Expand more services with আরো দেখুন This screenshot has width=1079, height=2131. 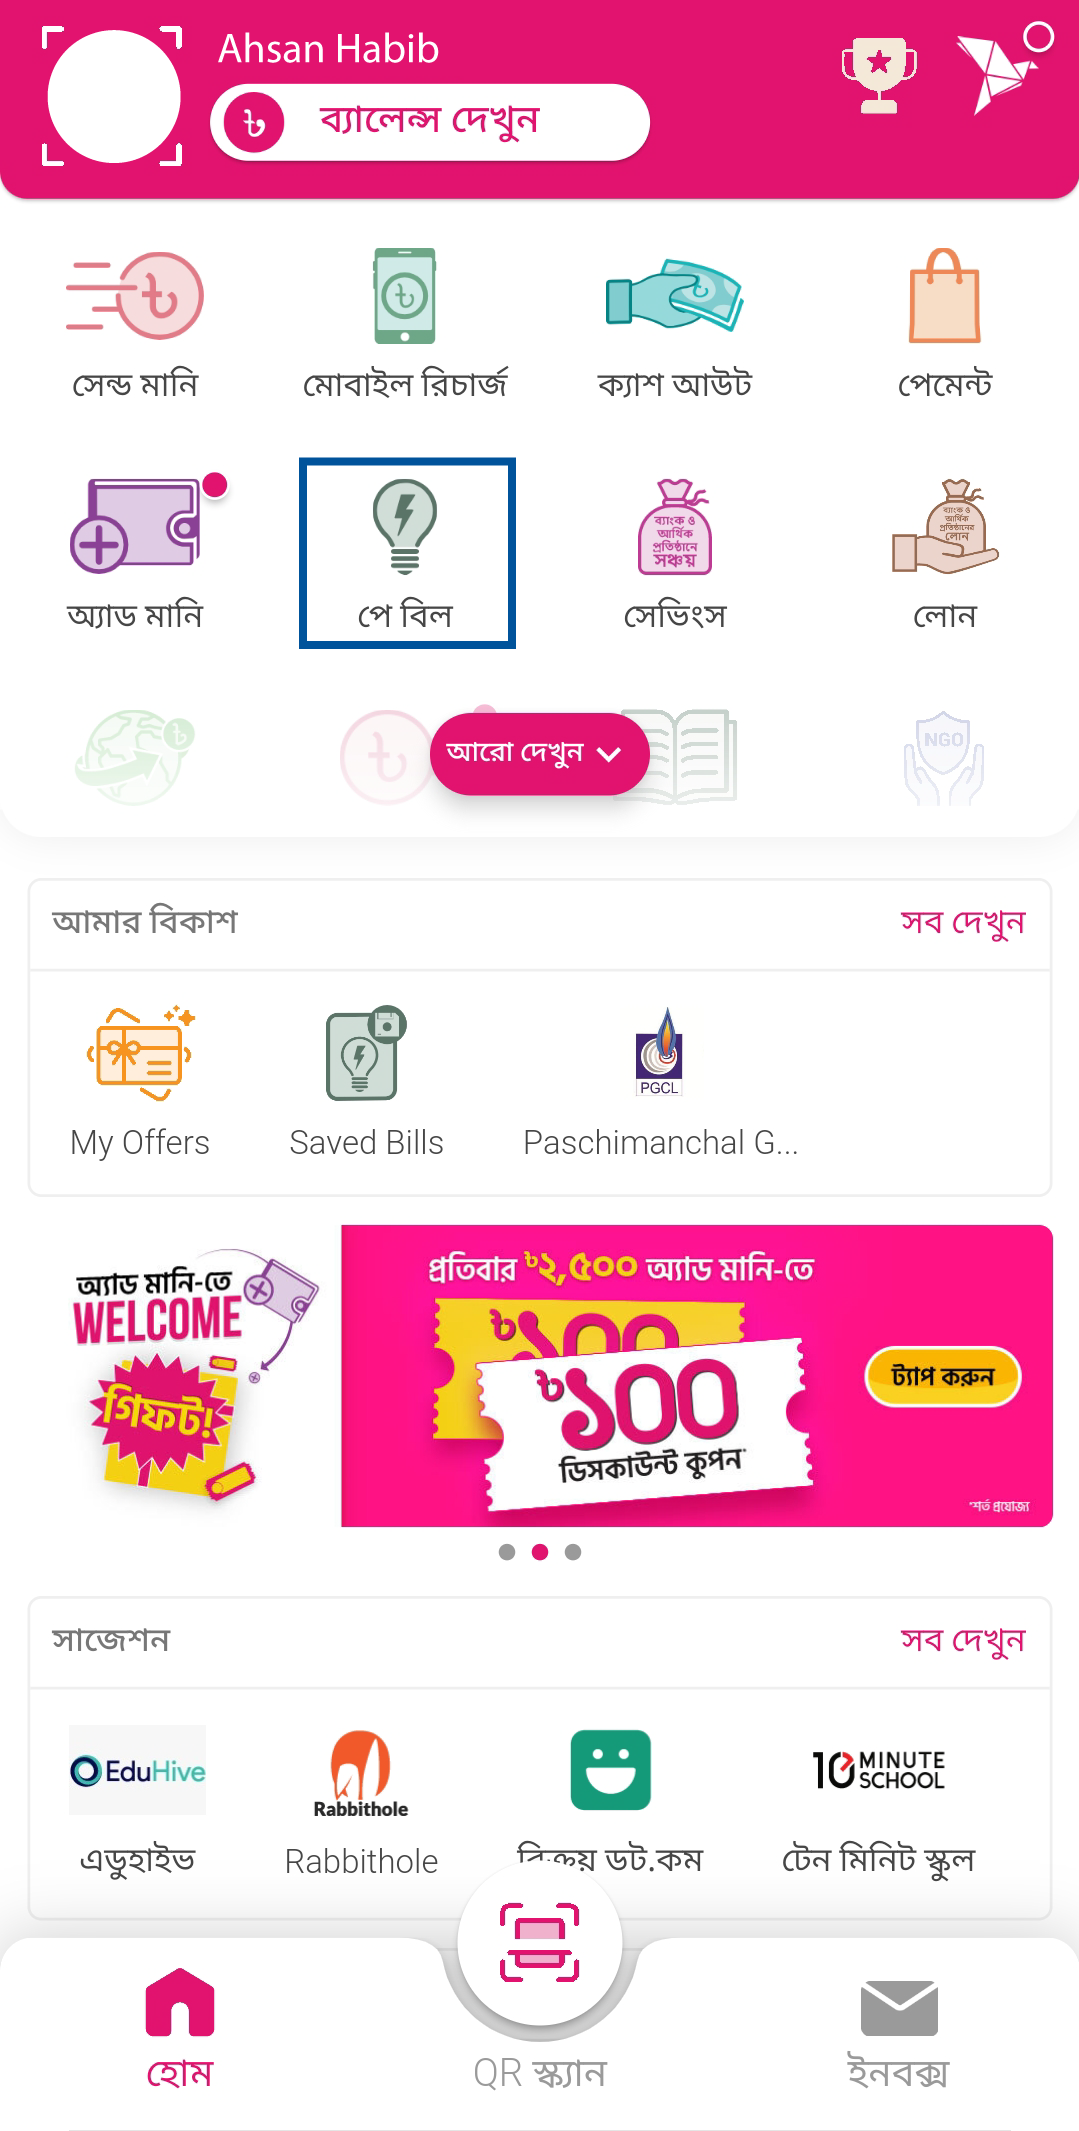click(539, 753)
